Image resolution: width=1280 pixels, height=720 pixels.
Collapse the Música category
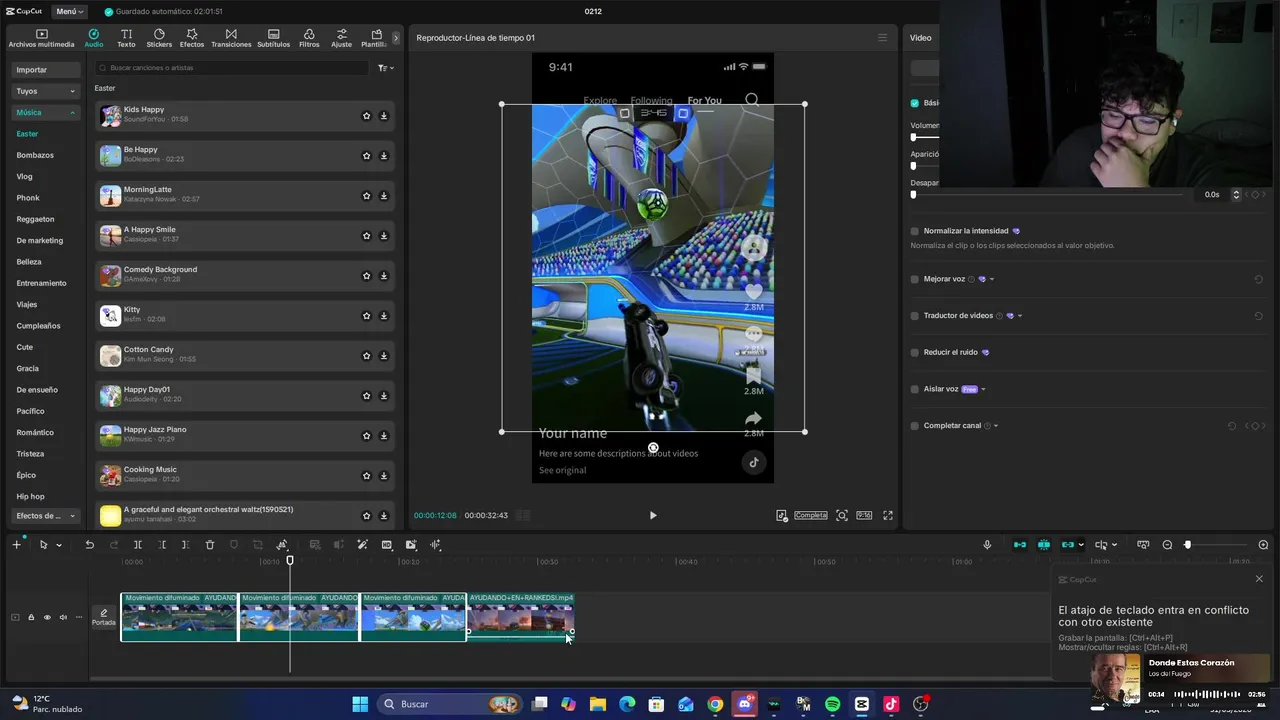[x=46, y=113]
